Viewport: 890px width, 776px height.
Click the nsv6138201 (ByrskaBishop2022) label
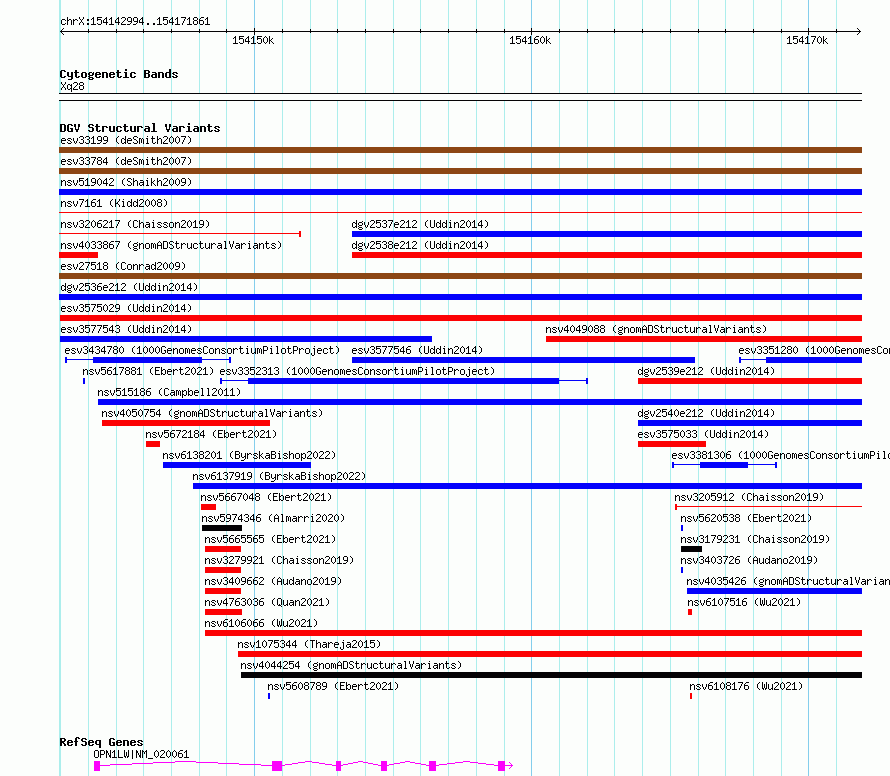click(x=249, y=455)
